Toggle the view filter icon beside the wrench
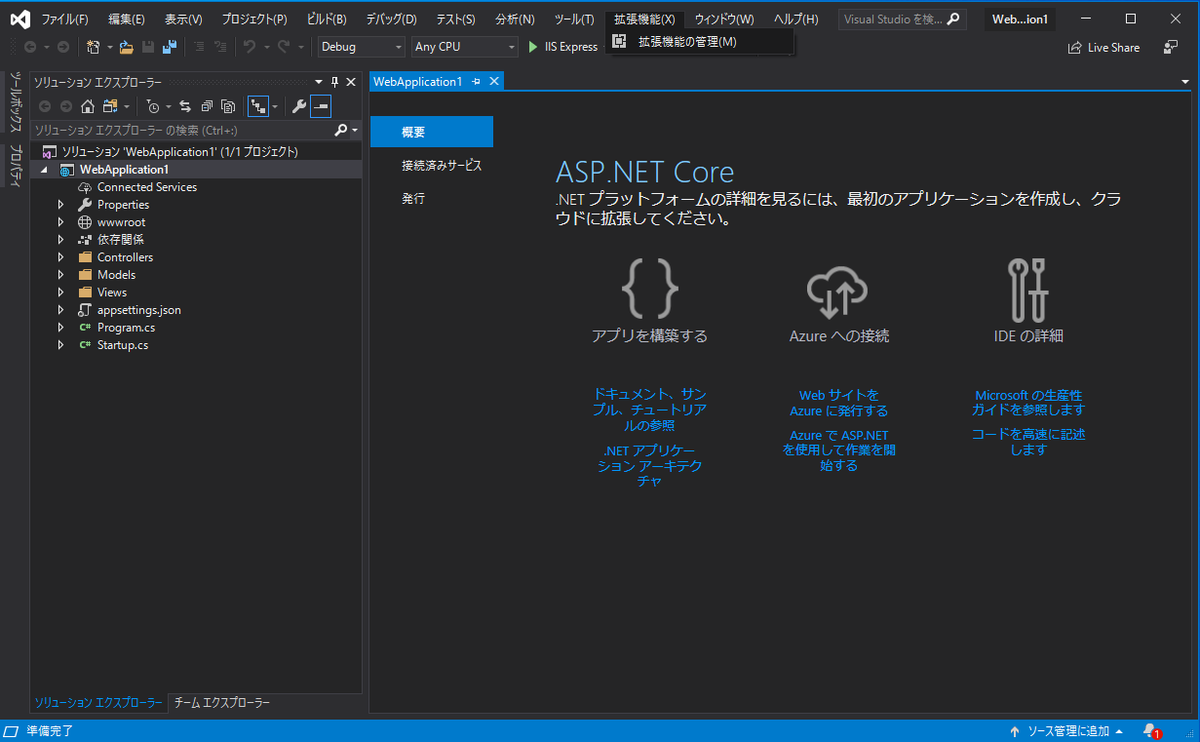Image resolution: width=1200 pixels, height=742 pixels. click(x=258, y=107)
